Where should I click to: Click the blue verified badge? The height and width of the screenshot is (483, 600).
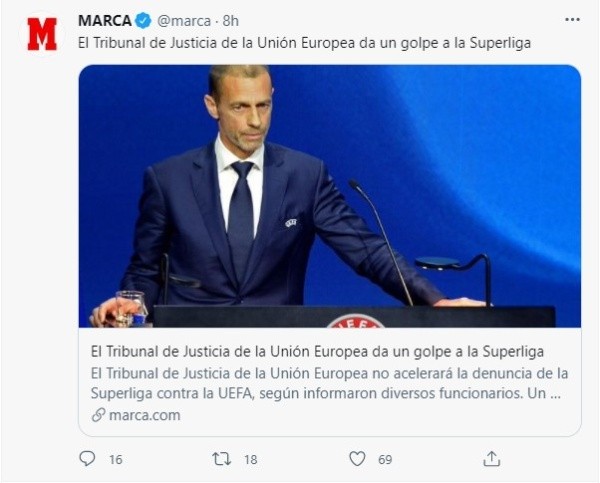pyautogui.click(x=144, y=20)
